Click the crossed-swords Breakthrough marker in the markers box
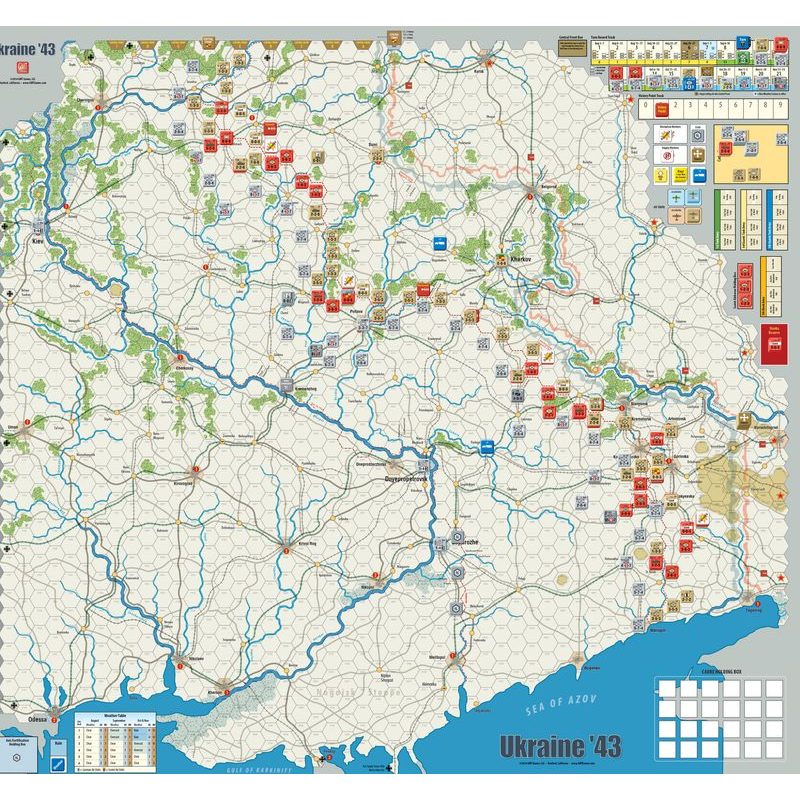Image resolution: width=800 pixels, height=800 pixels. [666, 134]
